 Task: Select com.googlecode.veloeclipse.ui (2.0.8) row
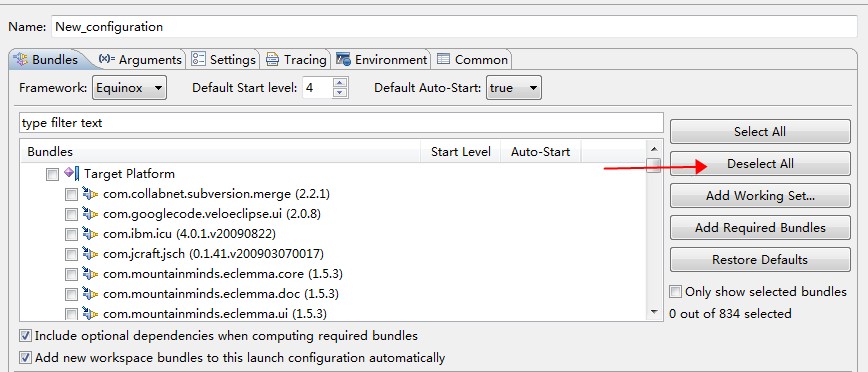pos(333,214)
